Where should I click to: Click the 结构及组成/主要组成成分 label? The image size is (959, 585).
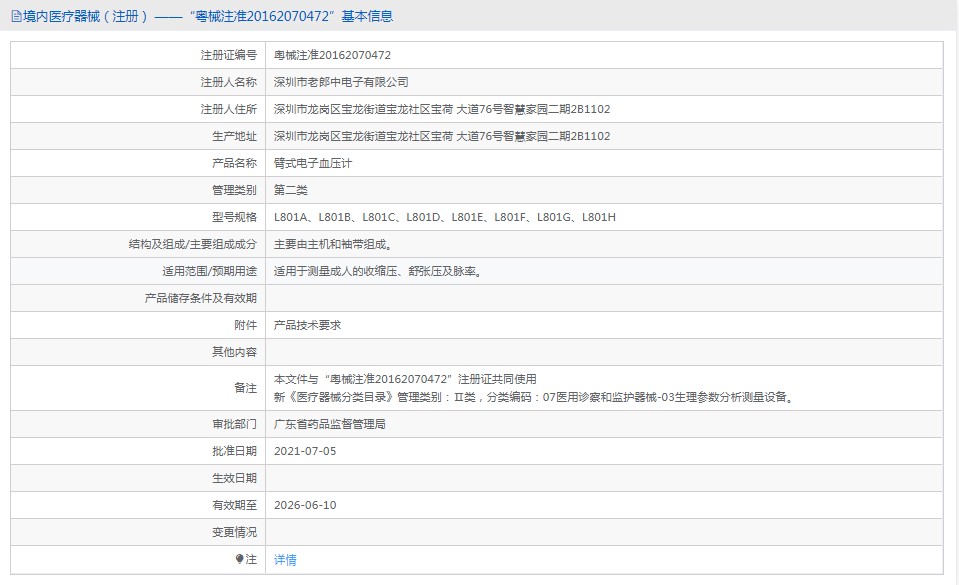point(193,244)
